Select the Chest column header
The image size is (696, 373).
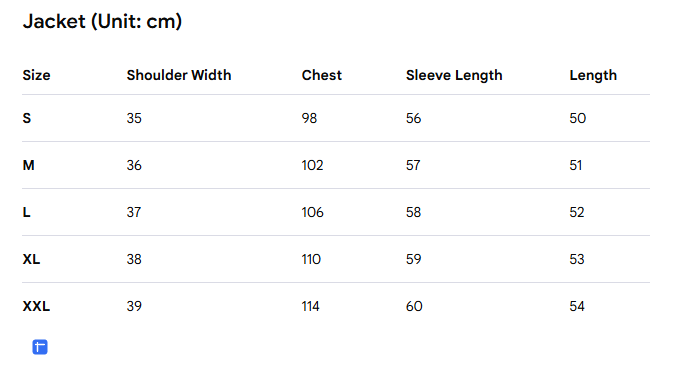[322, 75]
